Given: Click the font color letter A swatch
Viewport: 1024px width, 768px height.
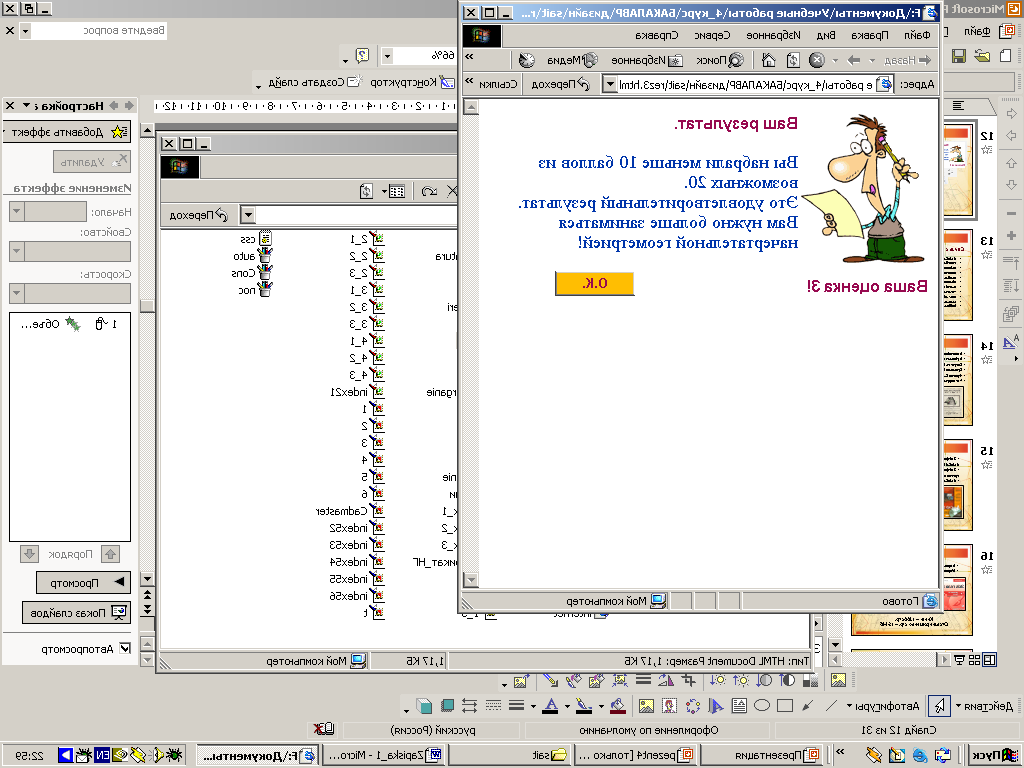Looking at the screenshot, I should pos(551,705).
